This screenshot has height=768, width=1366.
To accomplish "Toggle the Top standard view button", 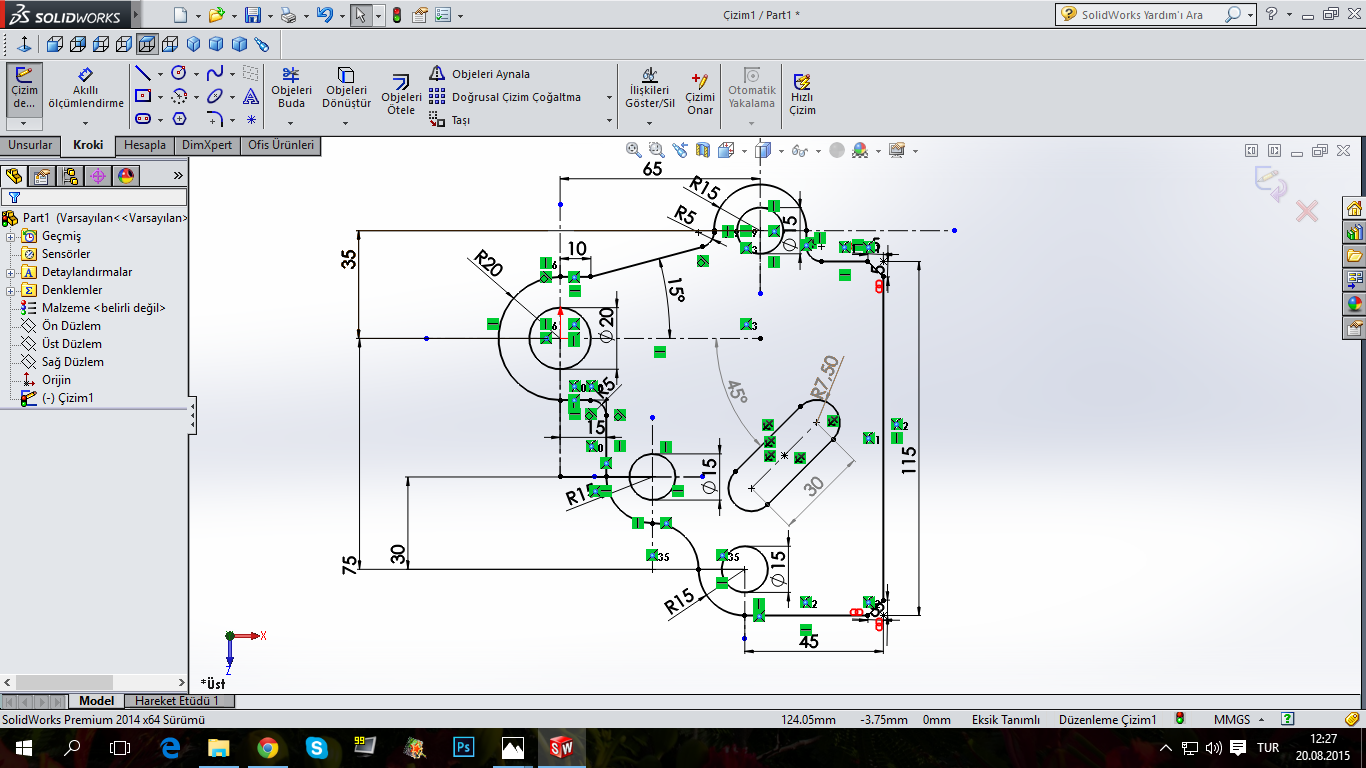I will click(x=147, y=44).
